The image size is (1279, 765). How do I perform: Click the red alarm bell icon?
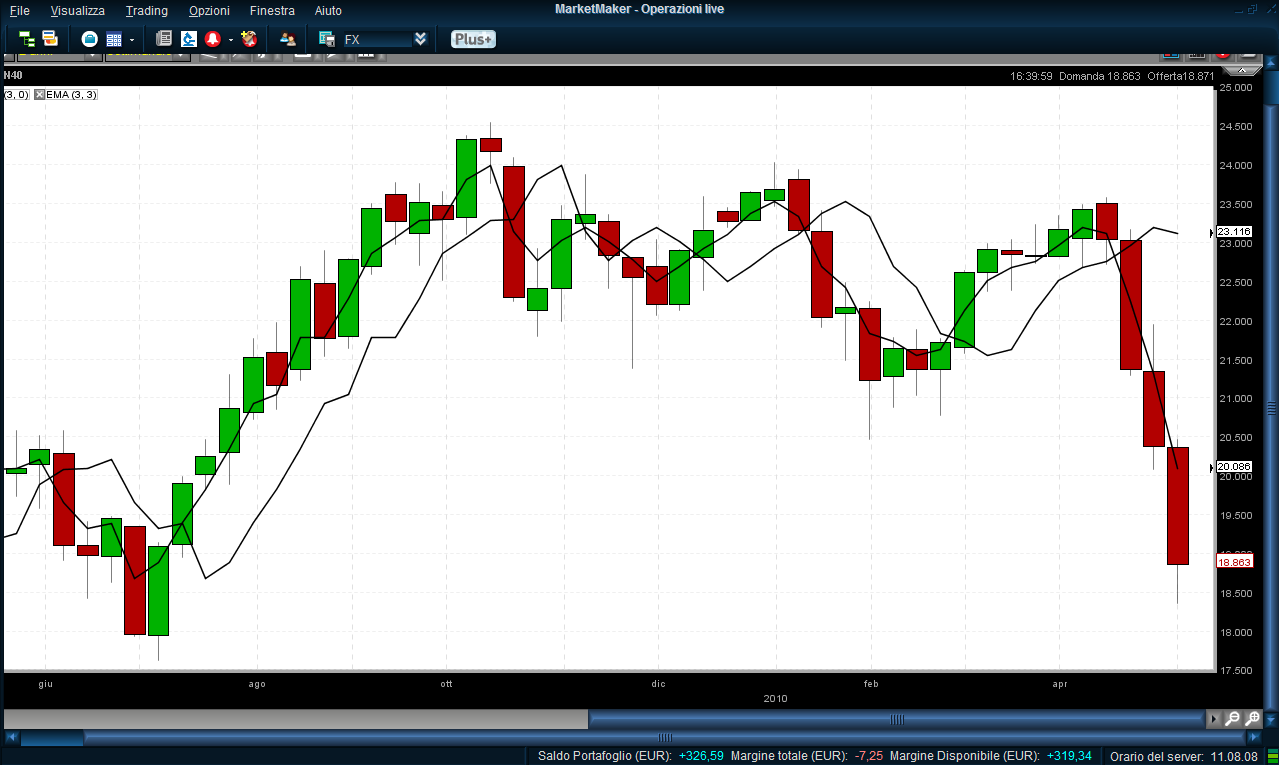pyautogui.click(x=213, y=39)
